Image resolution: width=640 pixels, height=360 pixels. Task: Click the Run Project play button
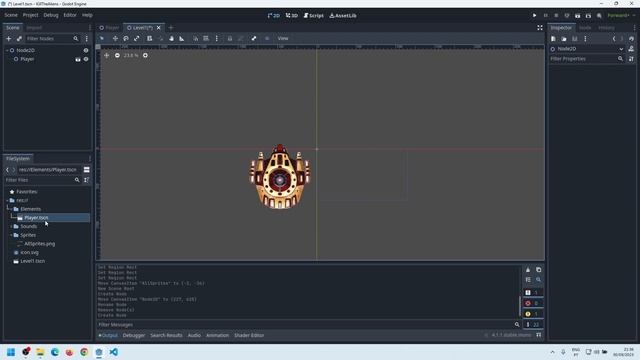(534, 16)
